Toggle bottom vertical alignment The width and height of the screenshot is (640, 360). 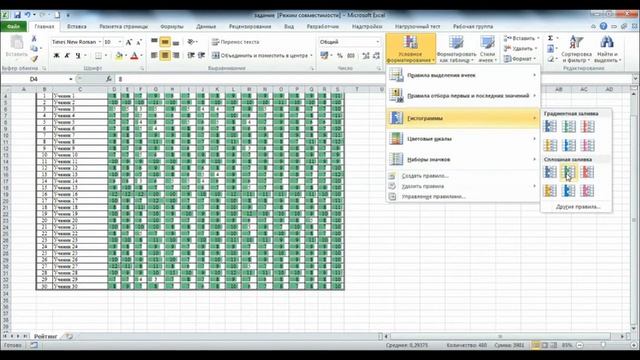(x=176, y=42)
